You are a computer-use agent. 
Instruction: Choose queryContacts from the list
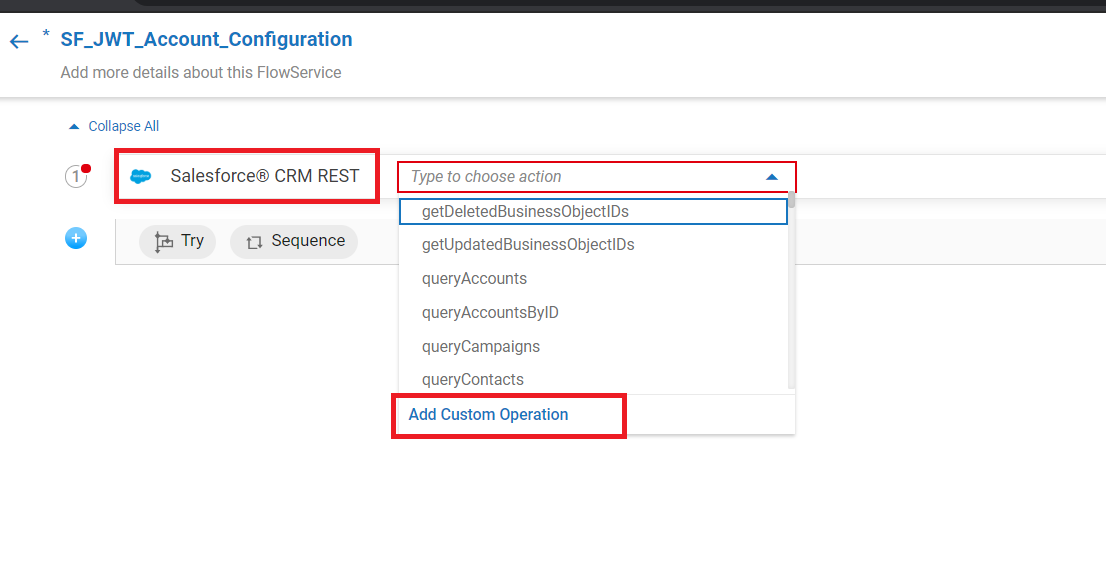tap(473, 379)
